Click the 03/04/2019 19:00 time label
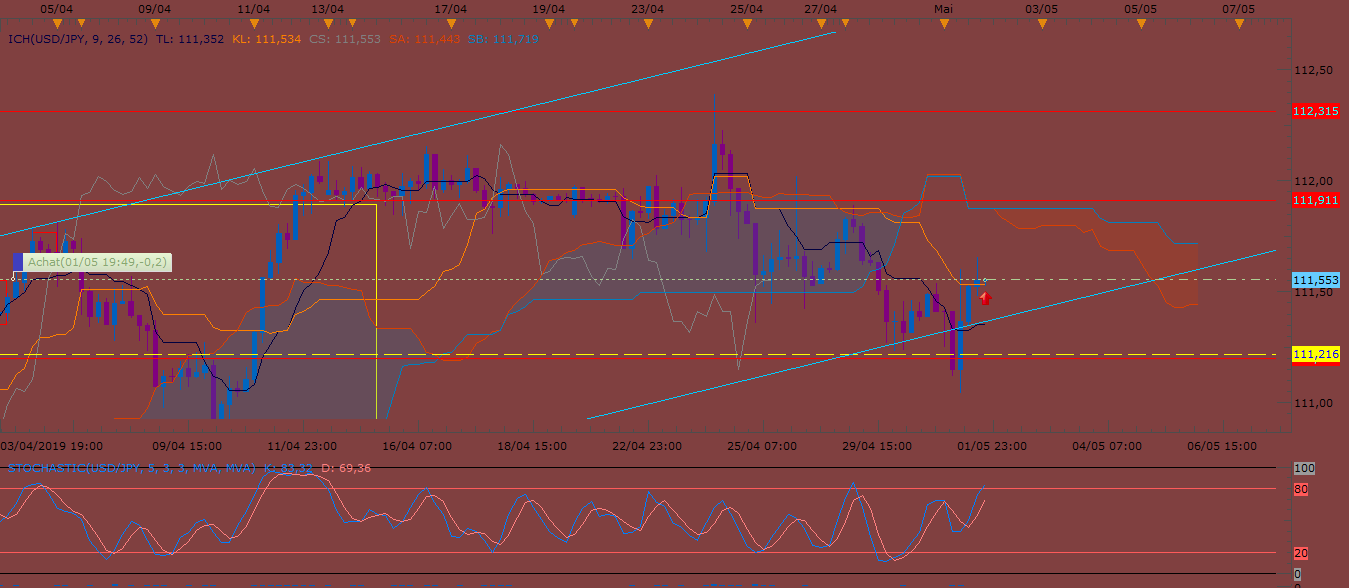This screenshot has width=1349, height=588. (49, 446)
